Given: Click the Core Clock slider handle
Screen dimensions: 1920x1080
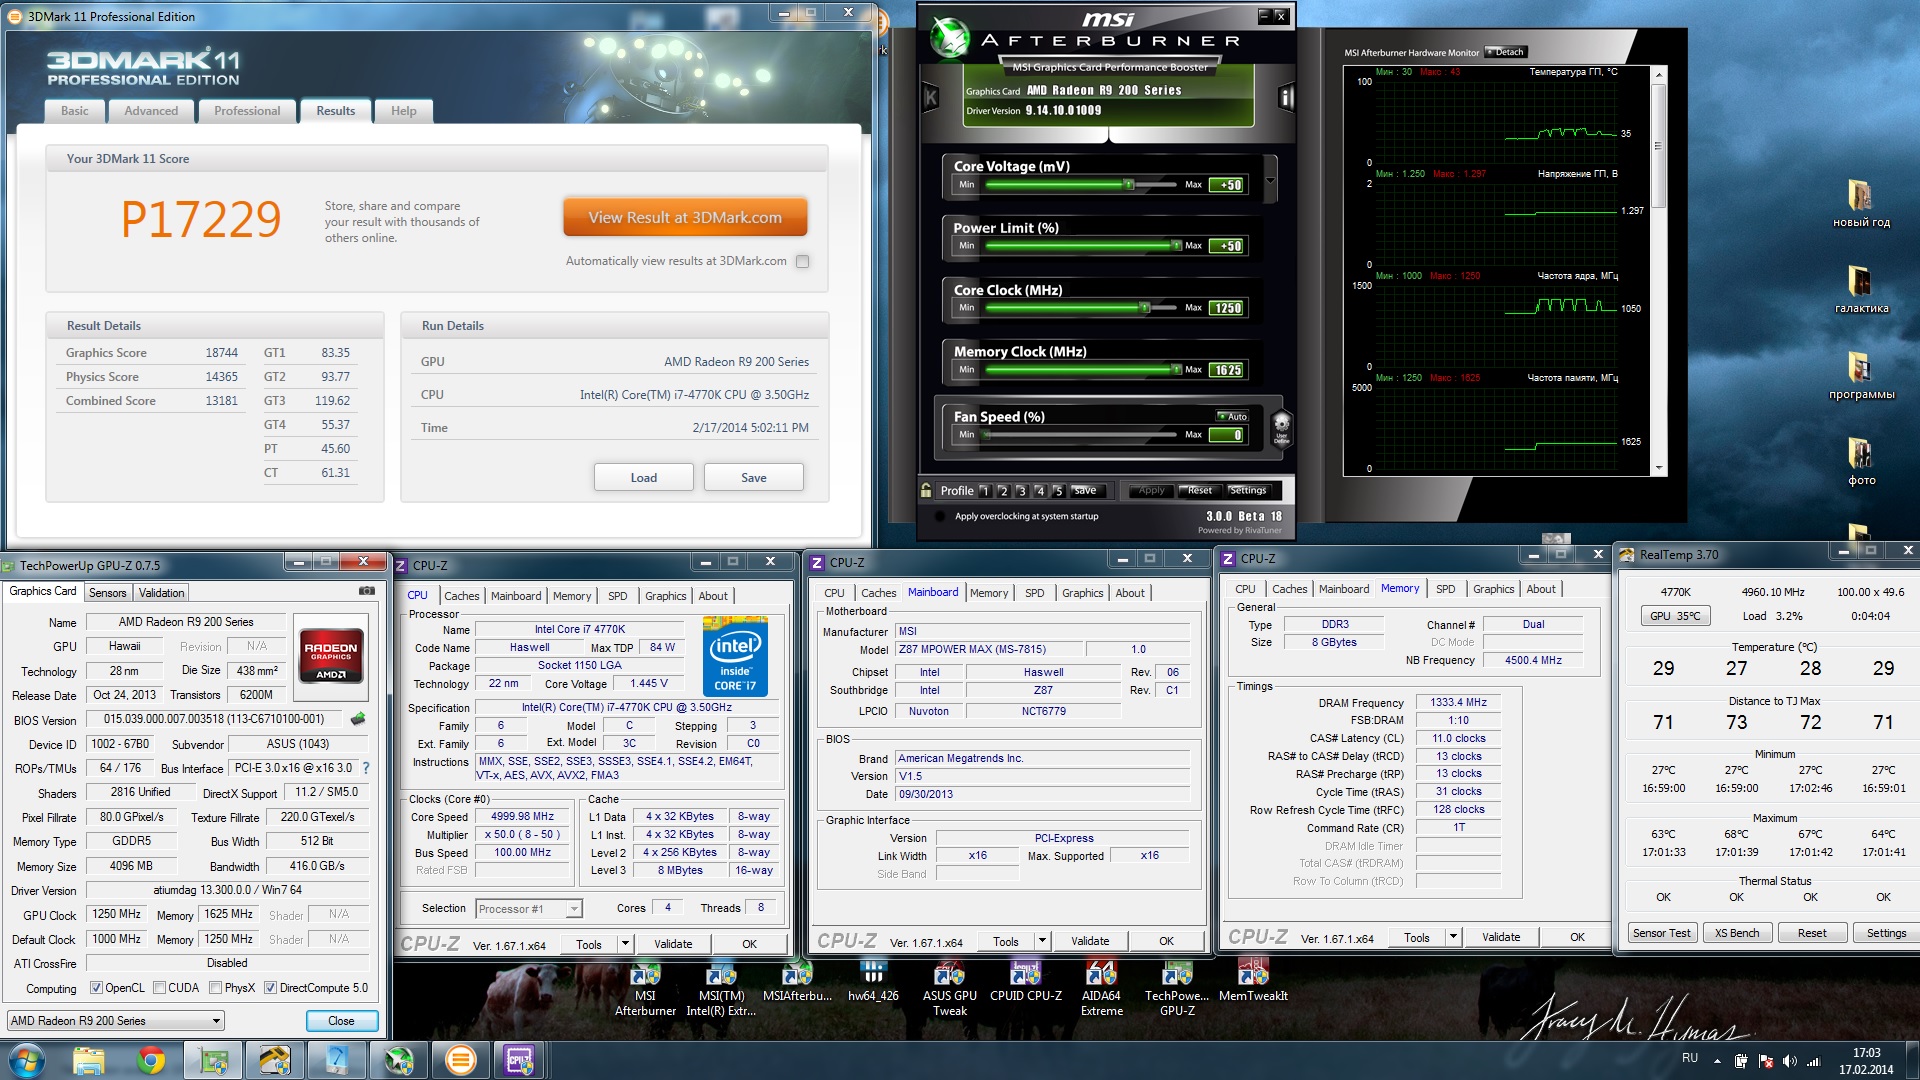Looking at the screenshot, I should coord(1145,308).
